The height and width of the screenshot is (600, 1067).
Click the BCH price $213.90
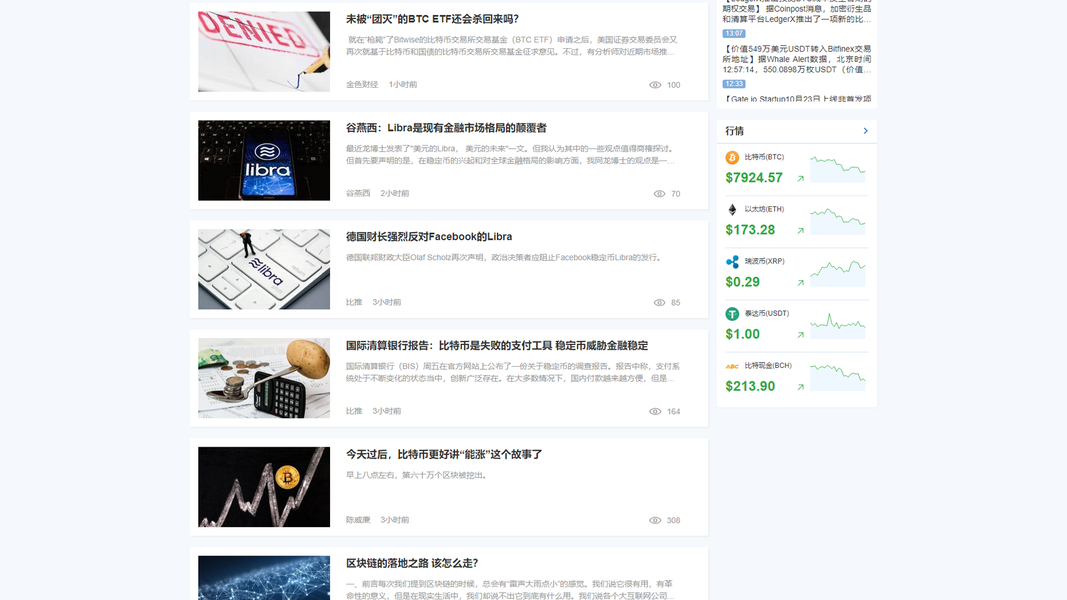pos(751,386)
